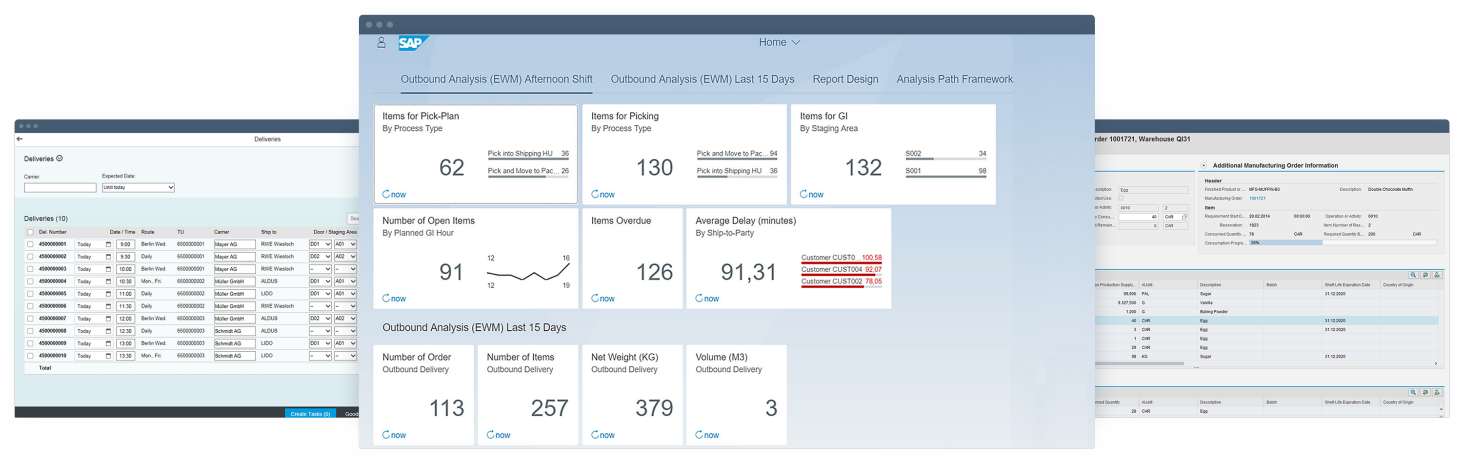Viewport: 1460px width, 464px height.
Task: Collapse Additional Manufacturing Order Information section
Action: pos(1203,165)
